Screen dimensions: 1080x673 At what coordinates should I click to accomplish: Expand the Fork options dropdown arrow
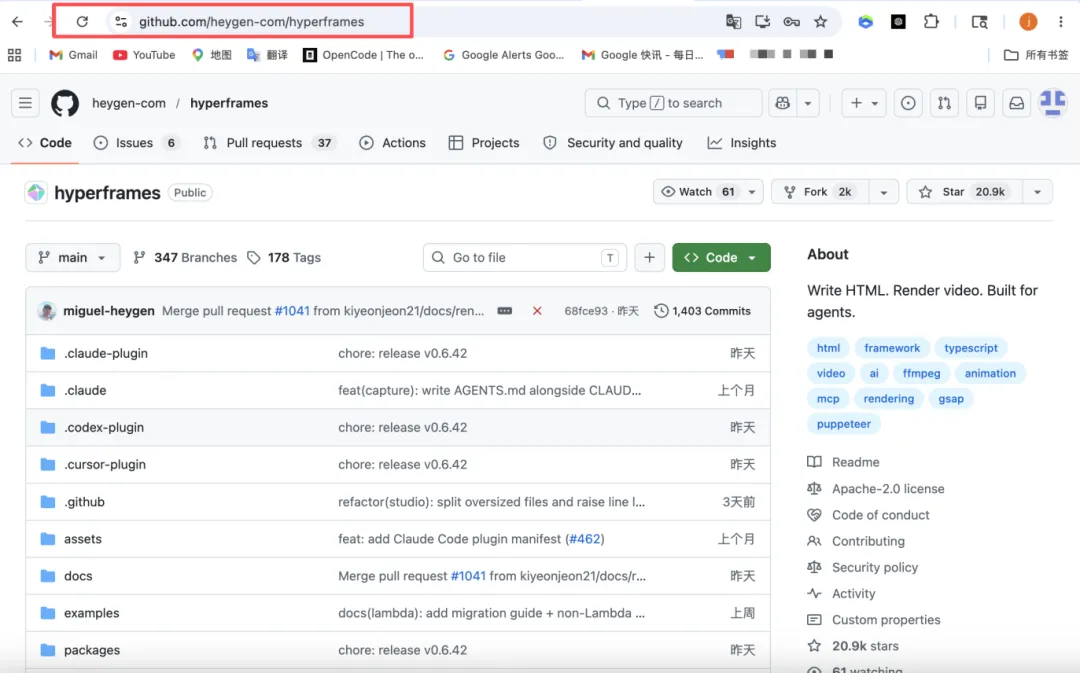[884, 192]
